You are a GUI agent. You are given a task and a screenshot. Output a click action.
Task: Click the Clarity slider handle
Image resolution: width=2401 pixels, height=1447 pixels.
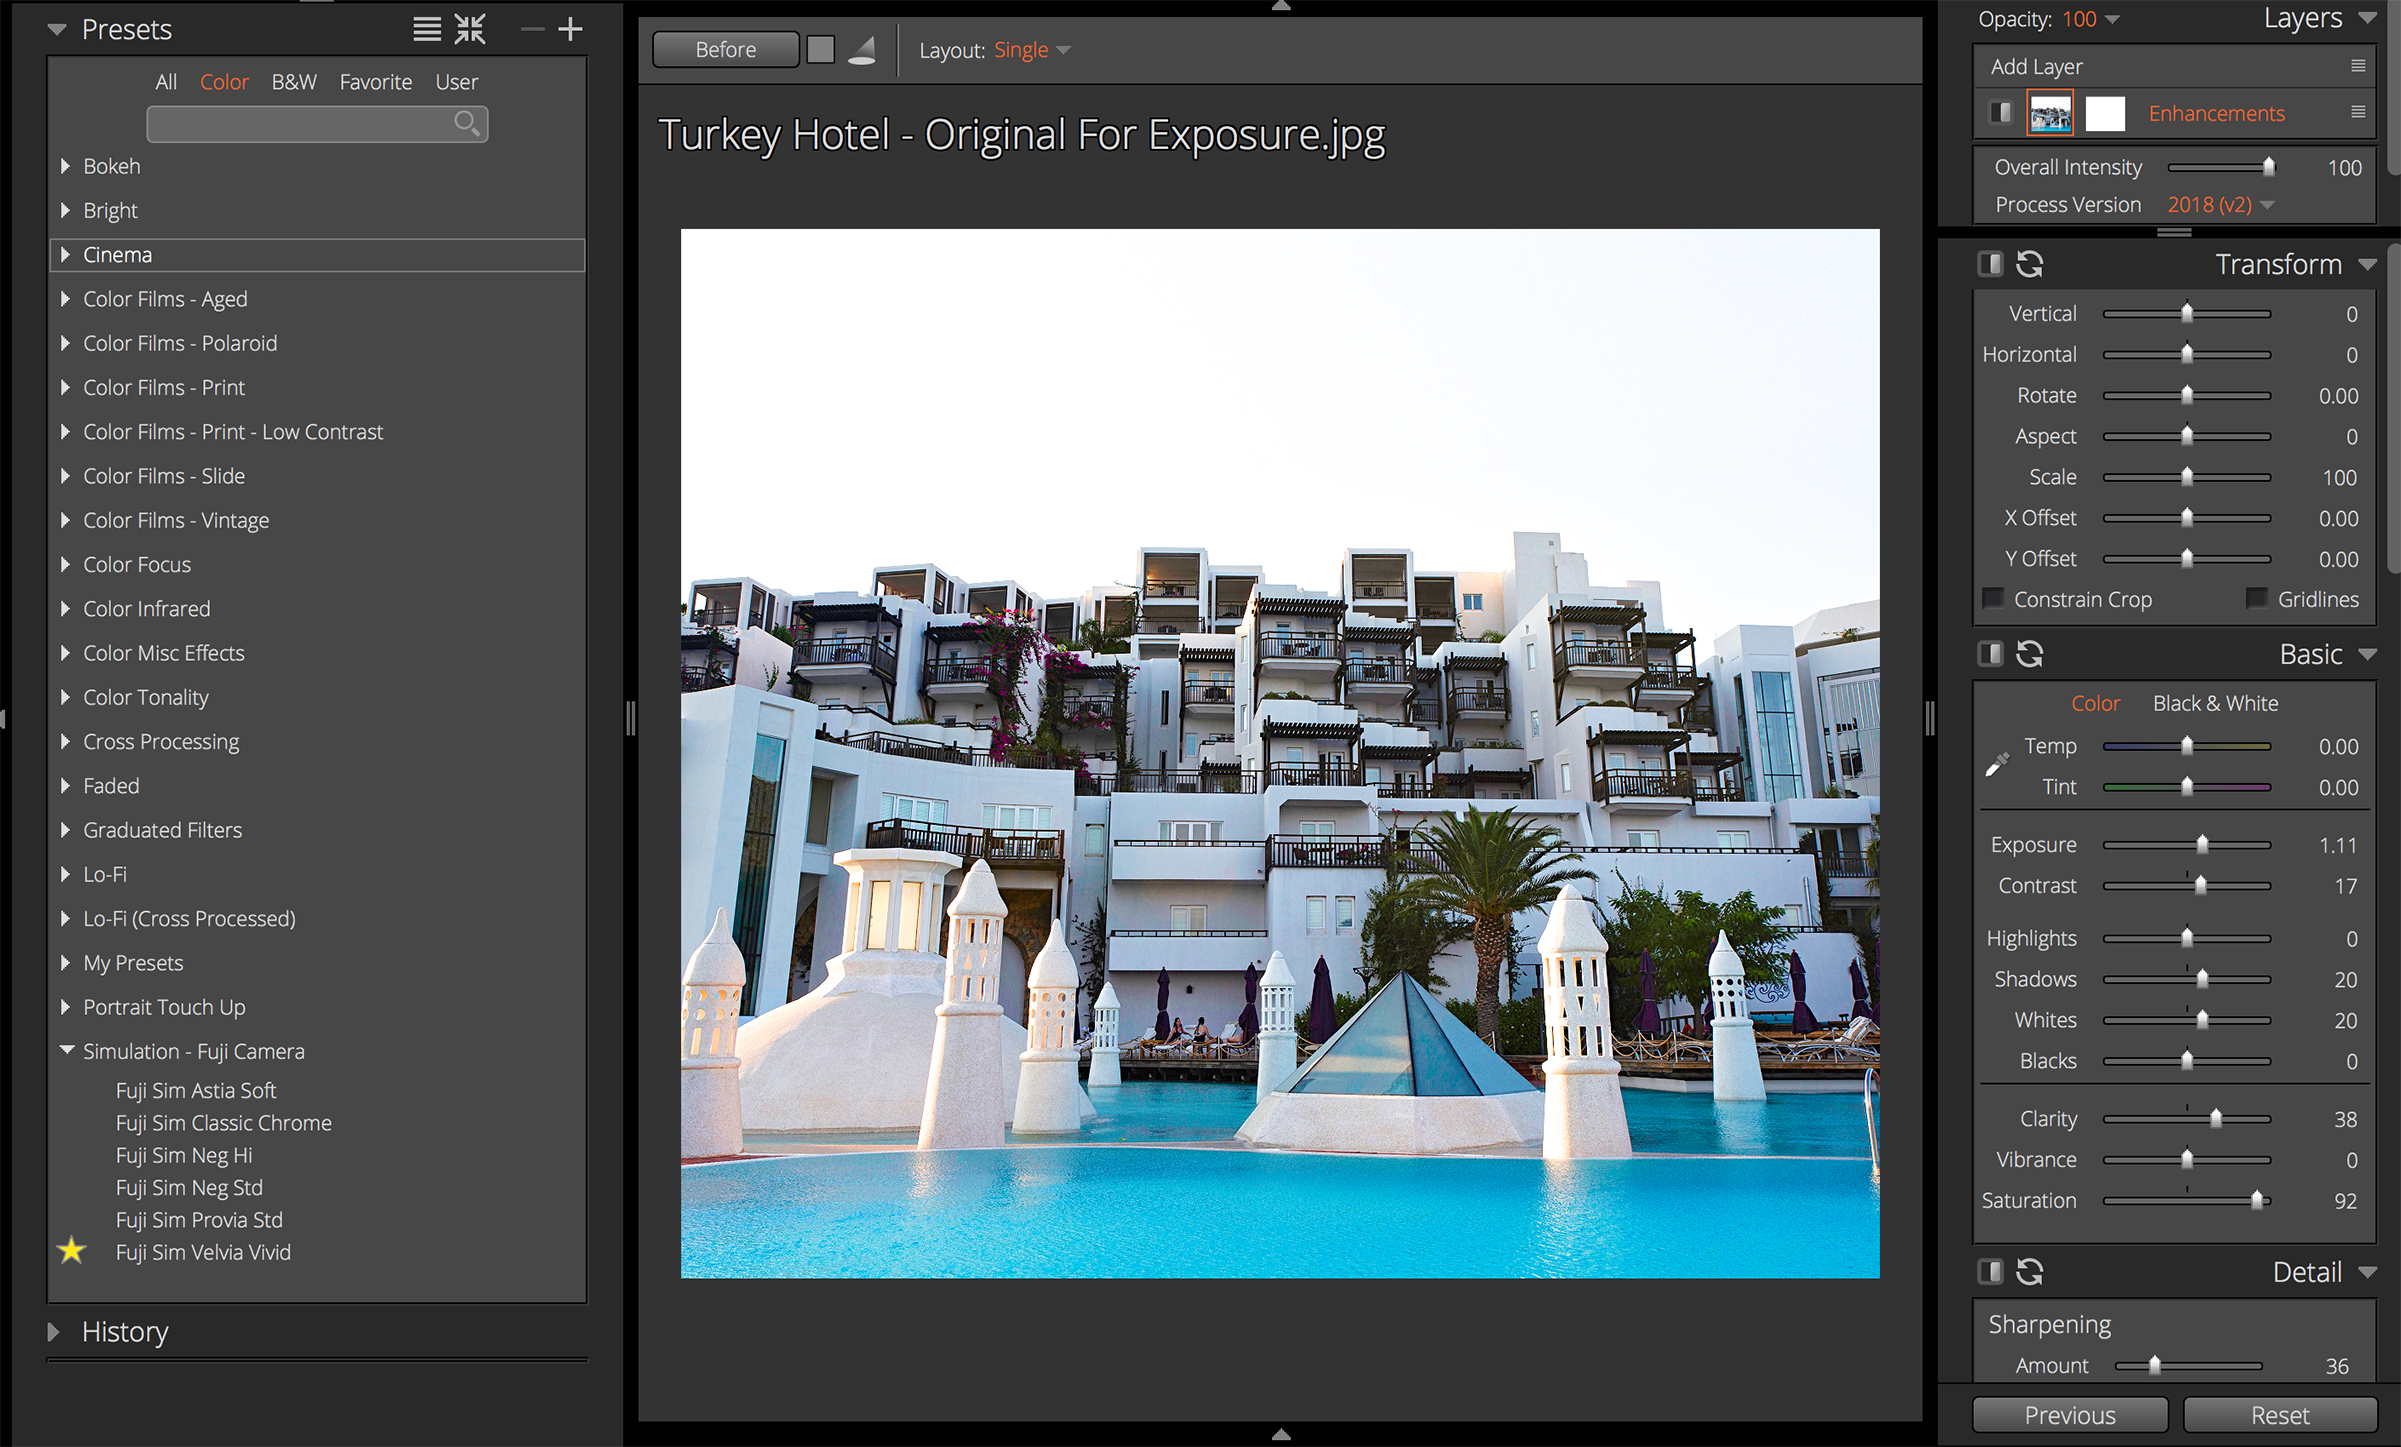(2216, 1119)
